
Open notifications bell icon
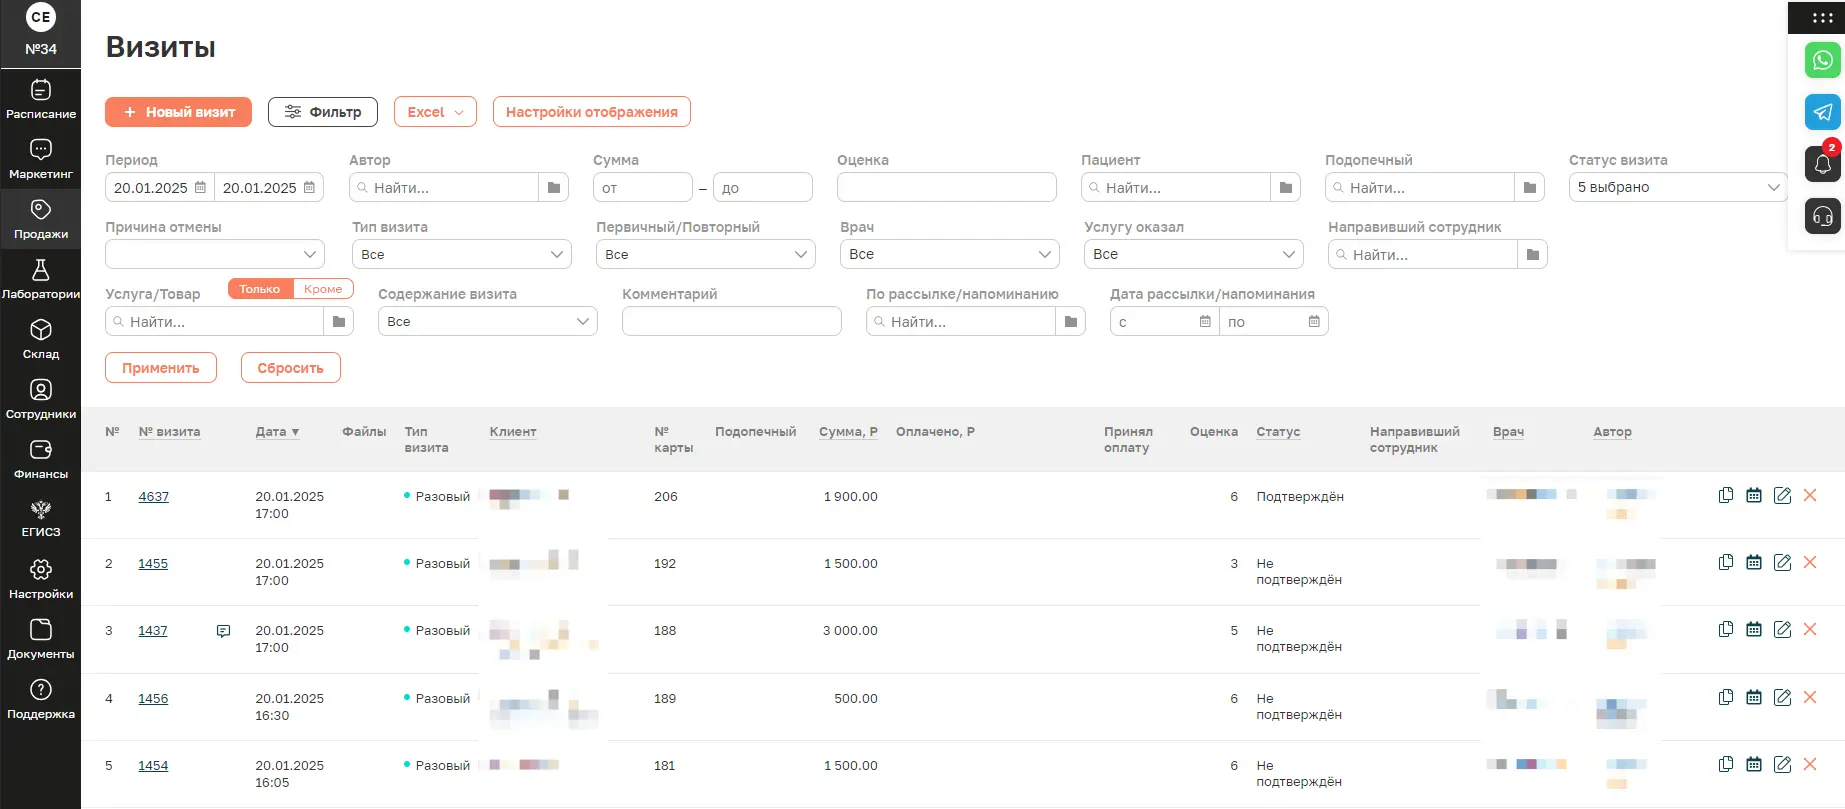pyautogui.click(x=1822, y=164)
